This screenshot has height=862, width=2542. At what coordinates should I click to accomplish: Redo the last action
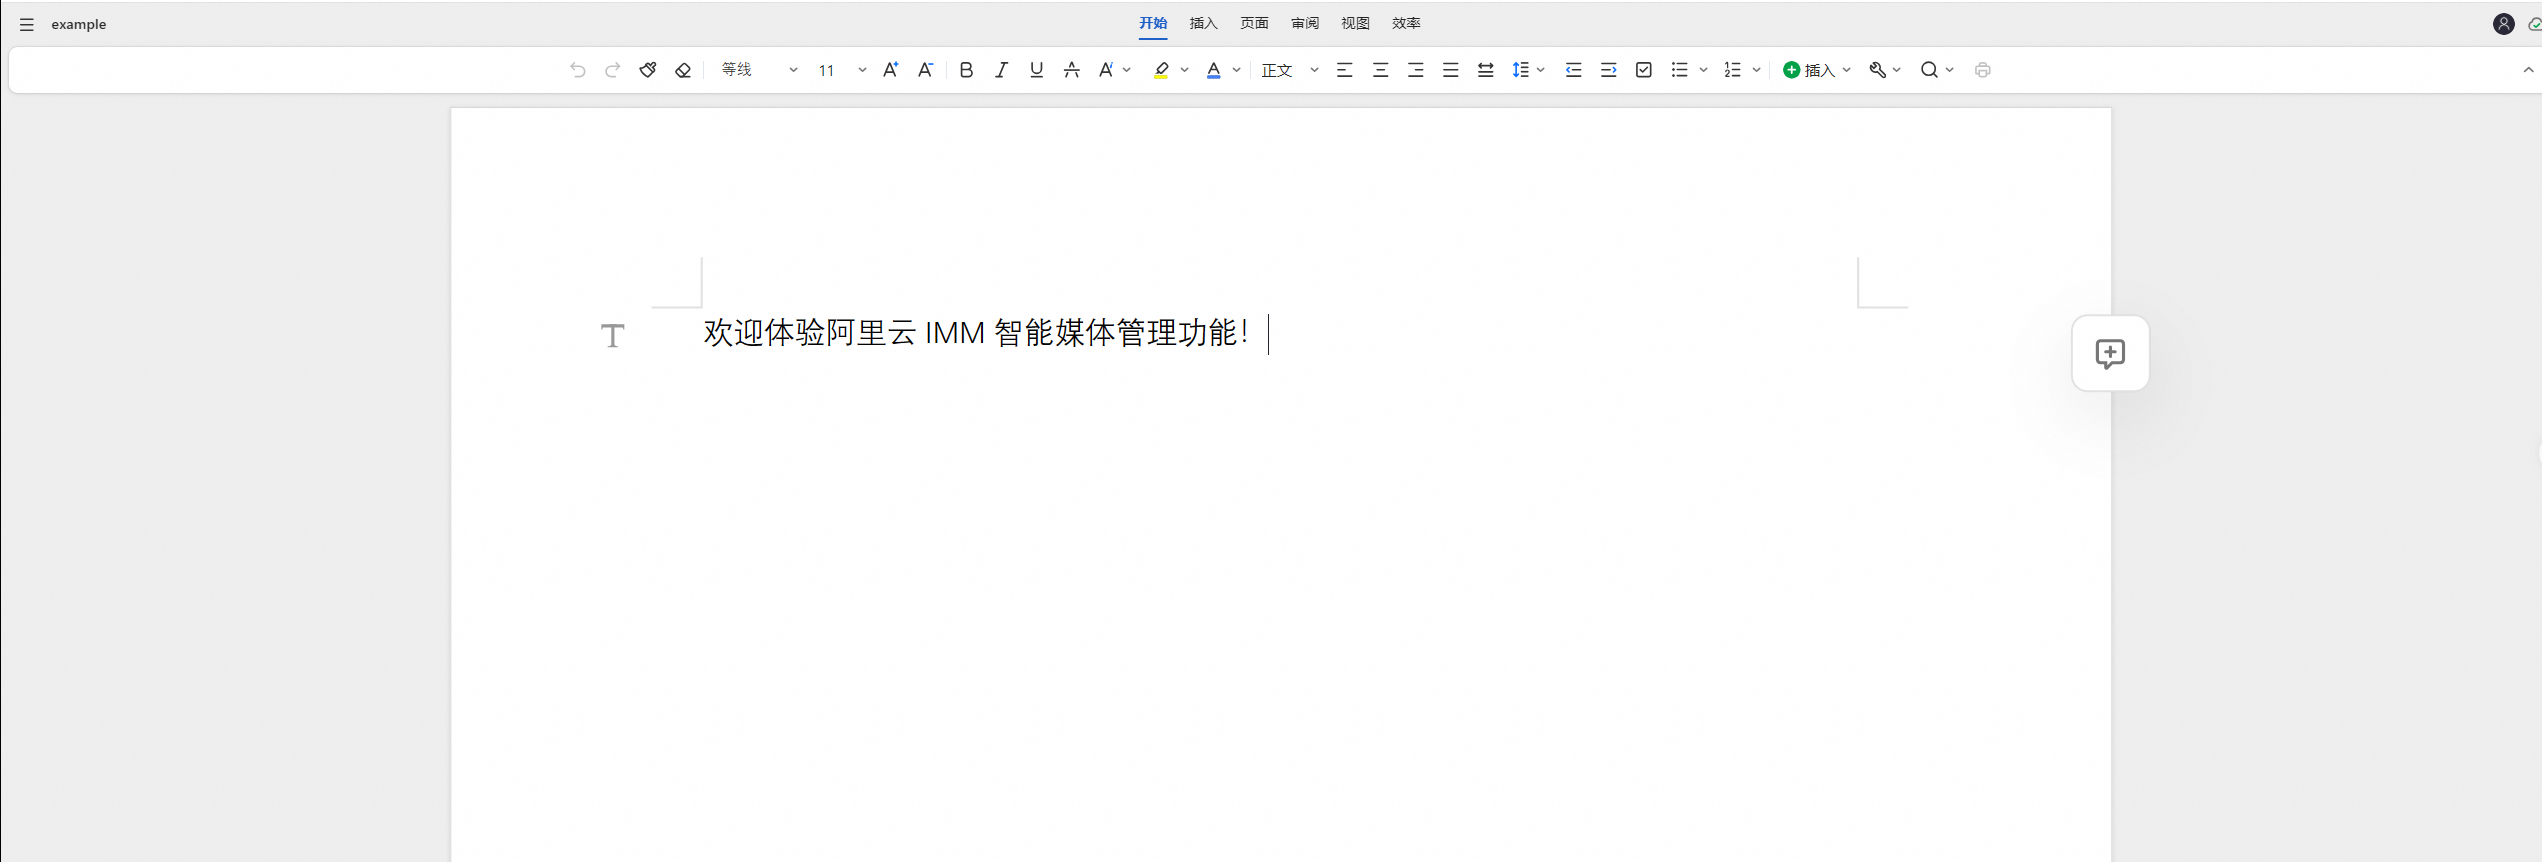[x=613, y=70]
